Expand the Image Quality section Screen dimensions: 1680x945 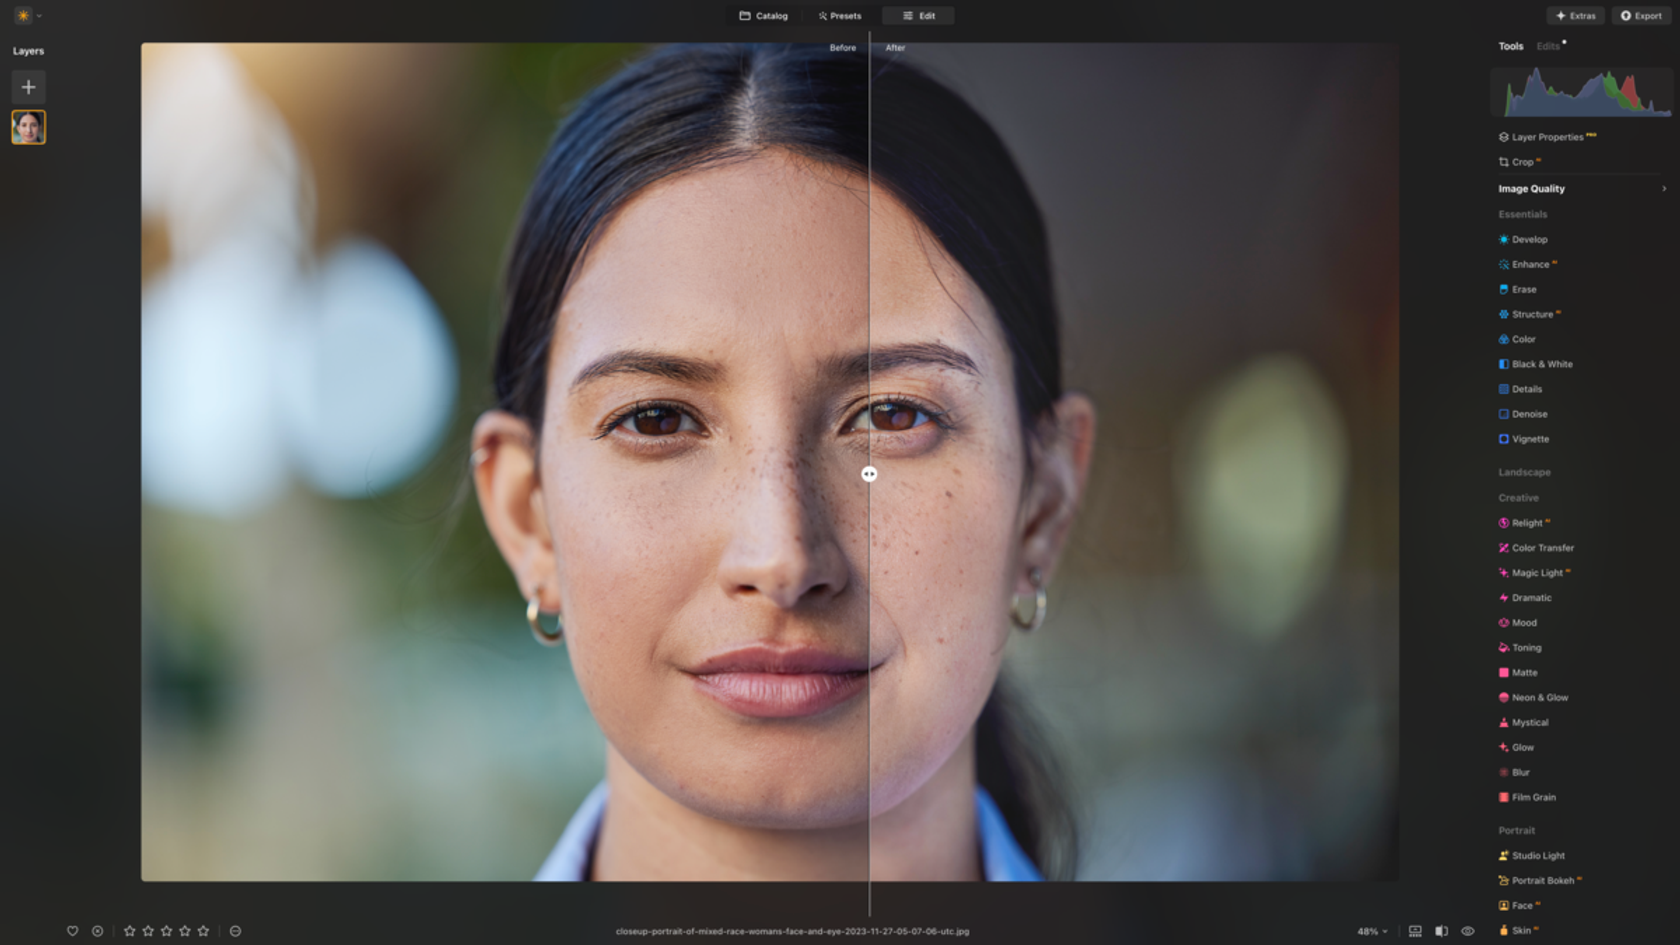tap(1530, 188)
